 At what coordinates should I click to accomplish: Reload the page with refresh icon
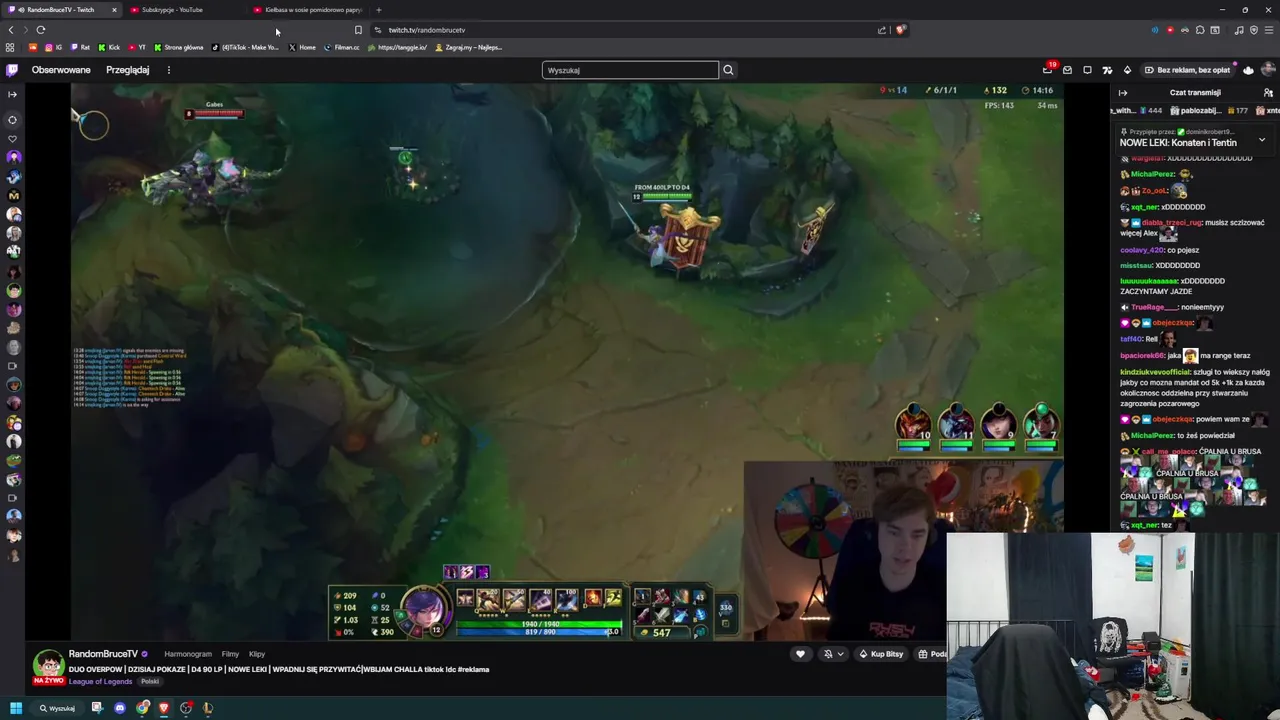coord(40,30)
